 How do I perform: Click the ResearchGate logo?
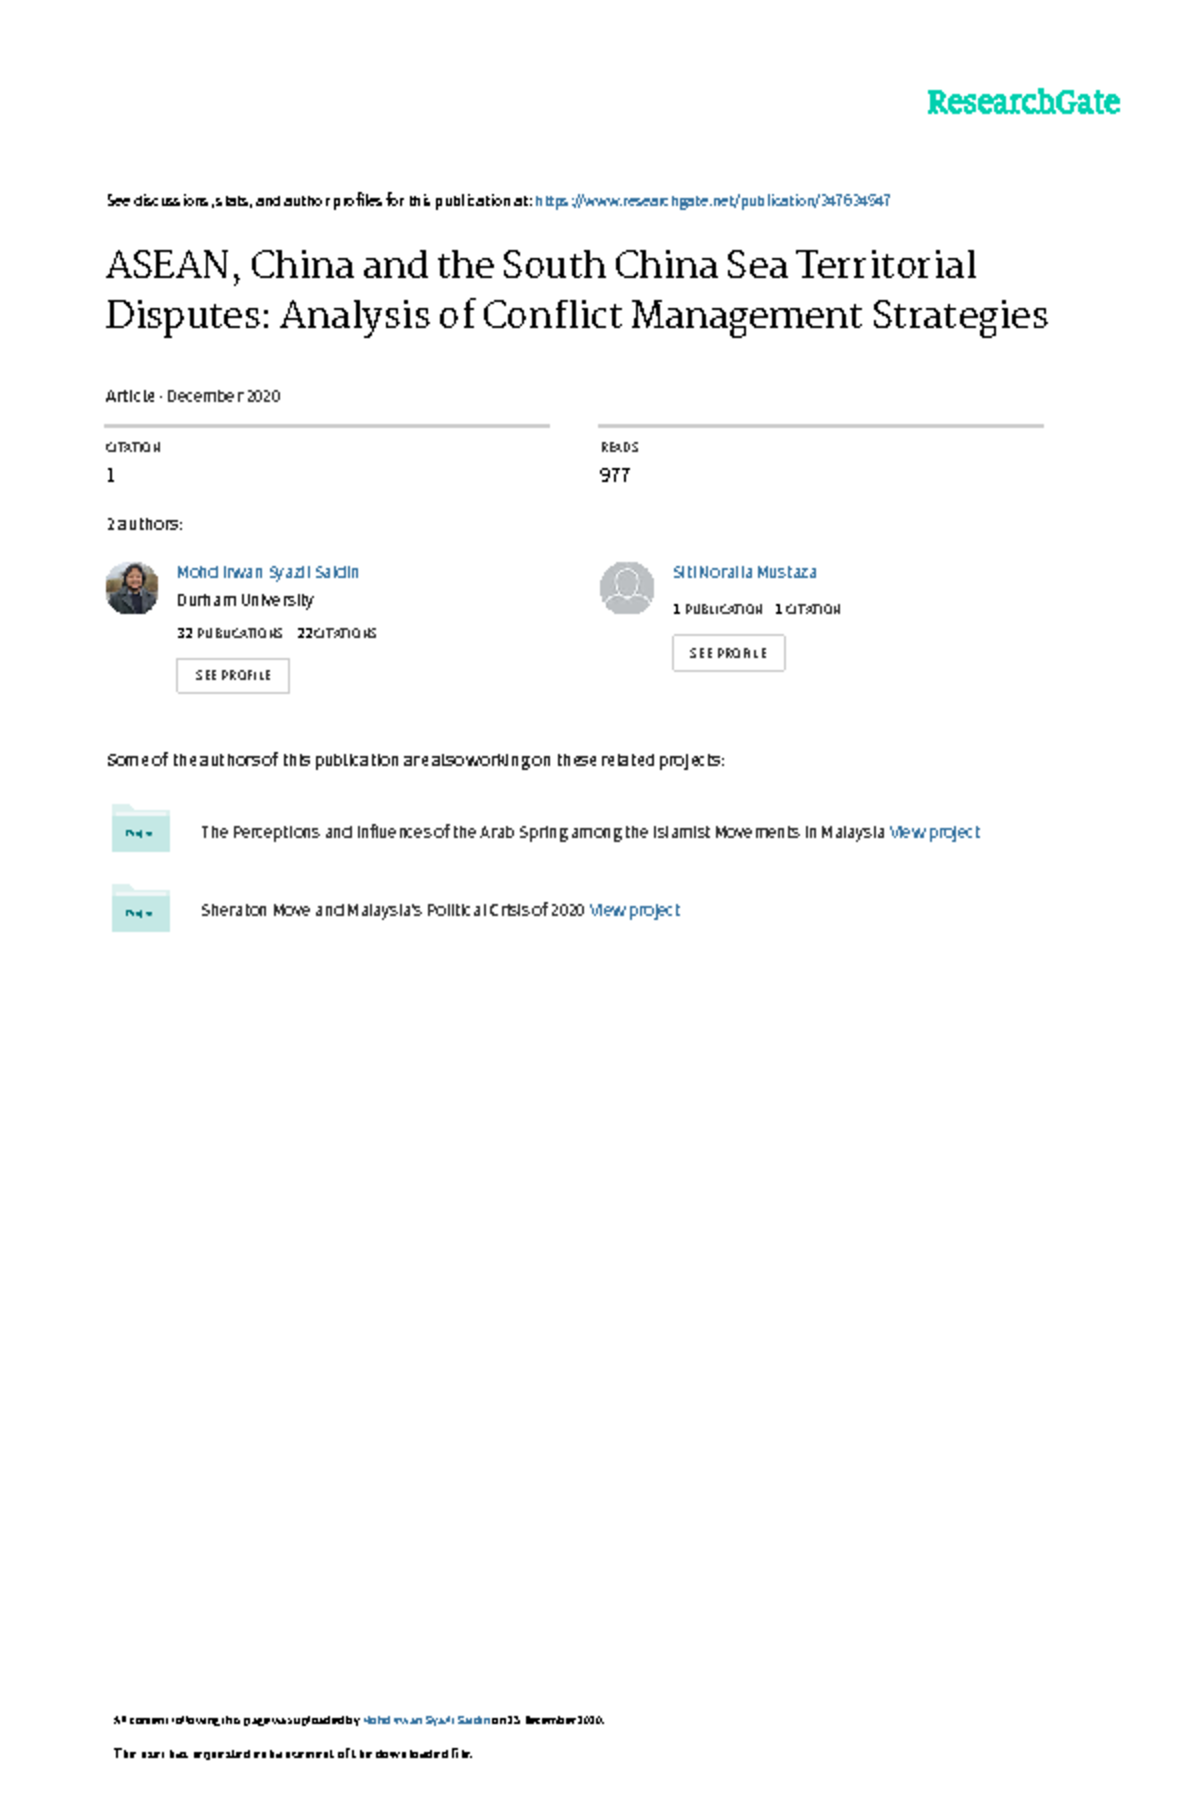coord(1022,102)
